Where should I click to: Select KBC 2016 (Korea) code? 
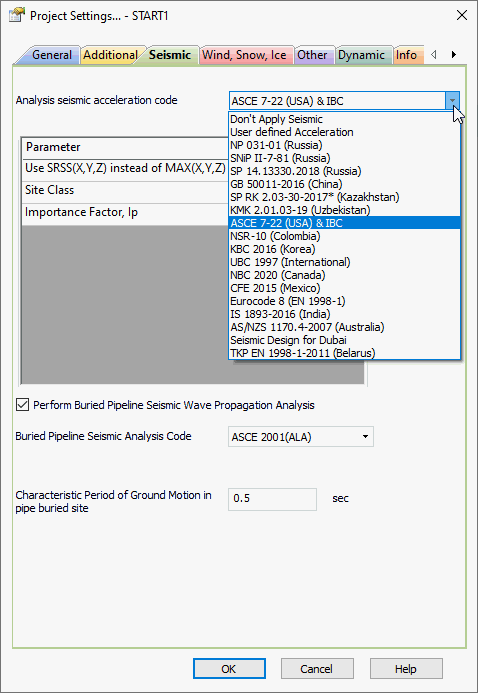[x=345, y=249]
